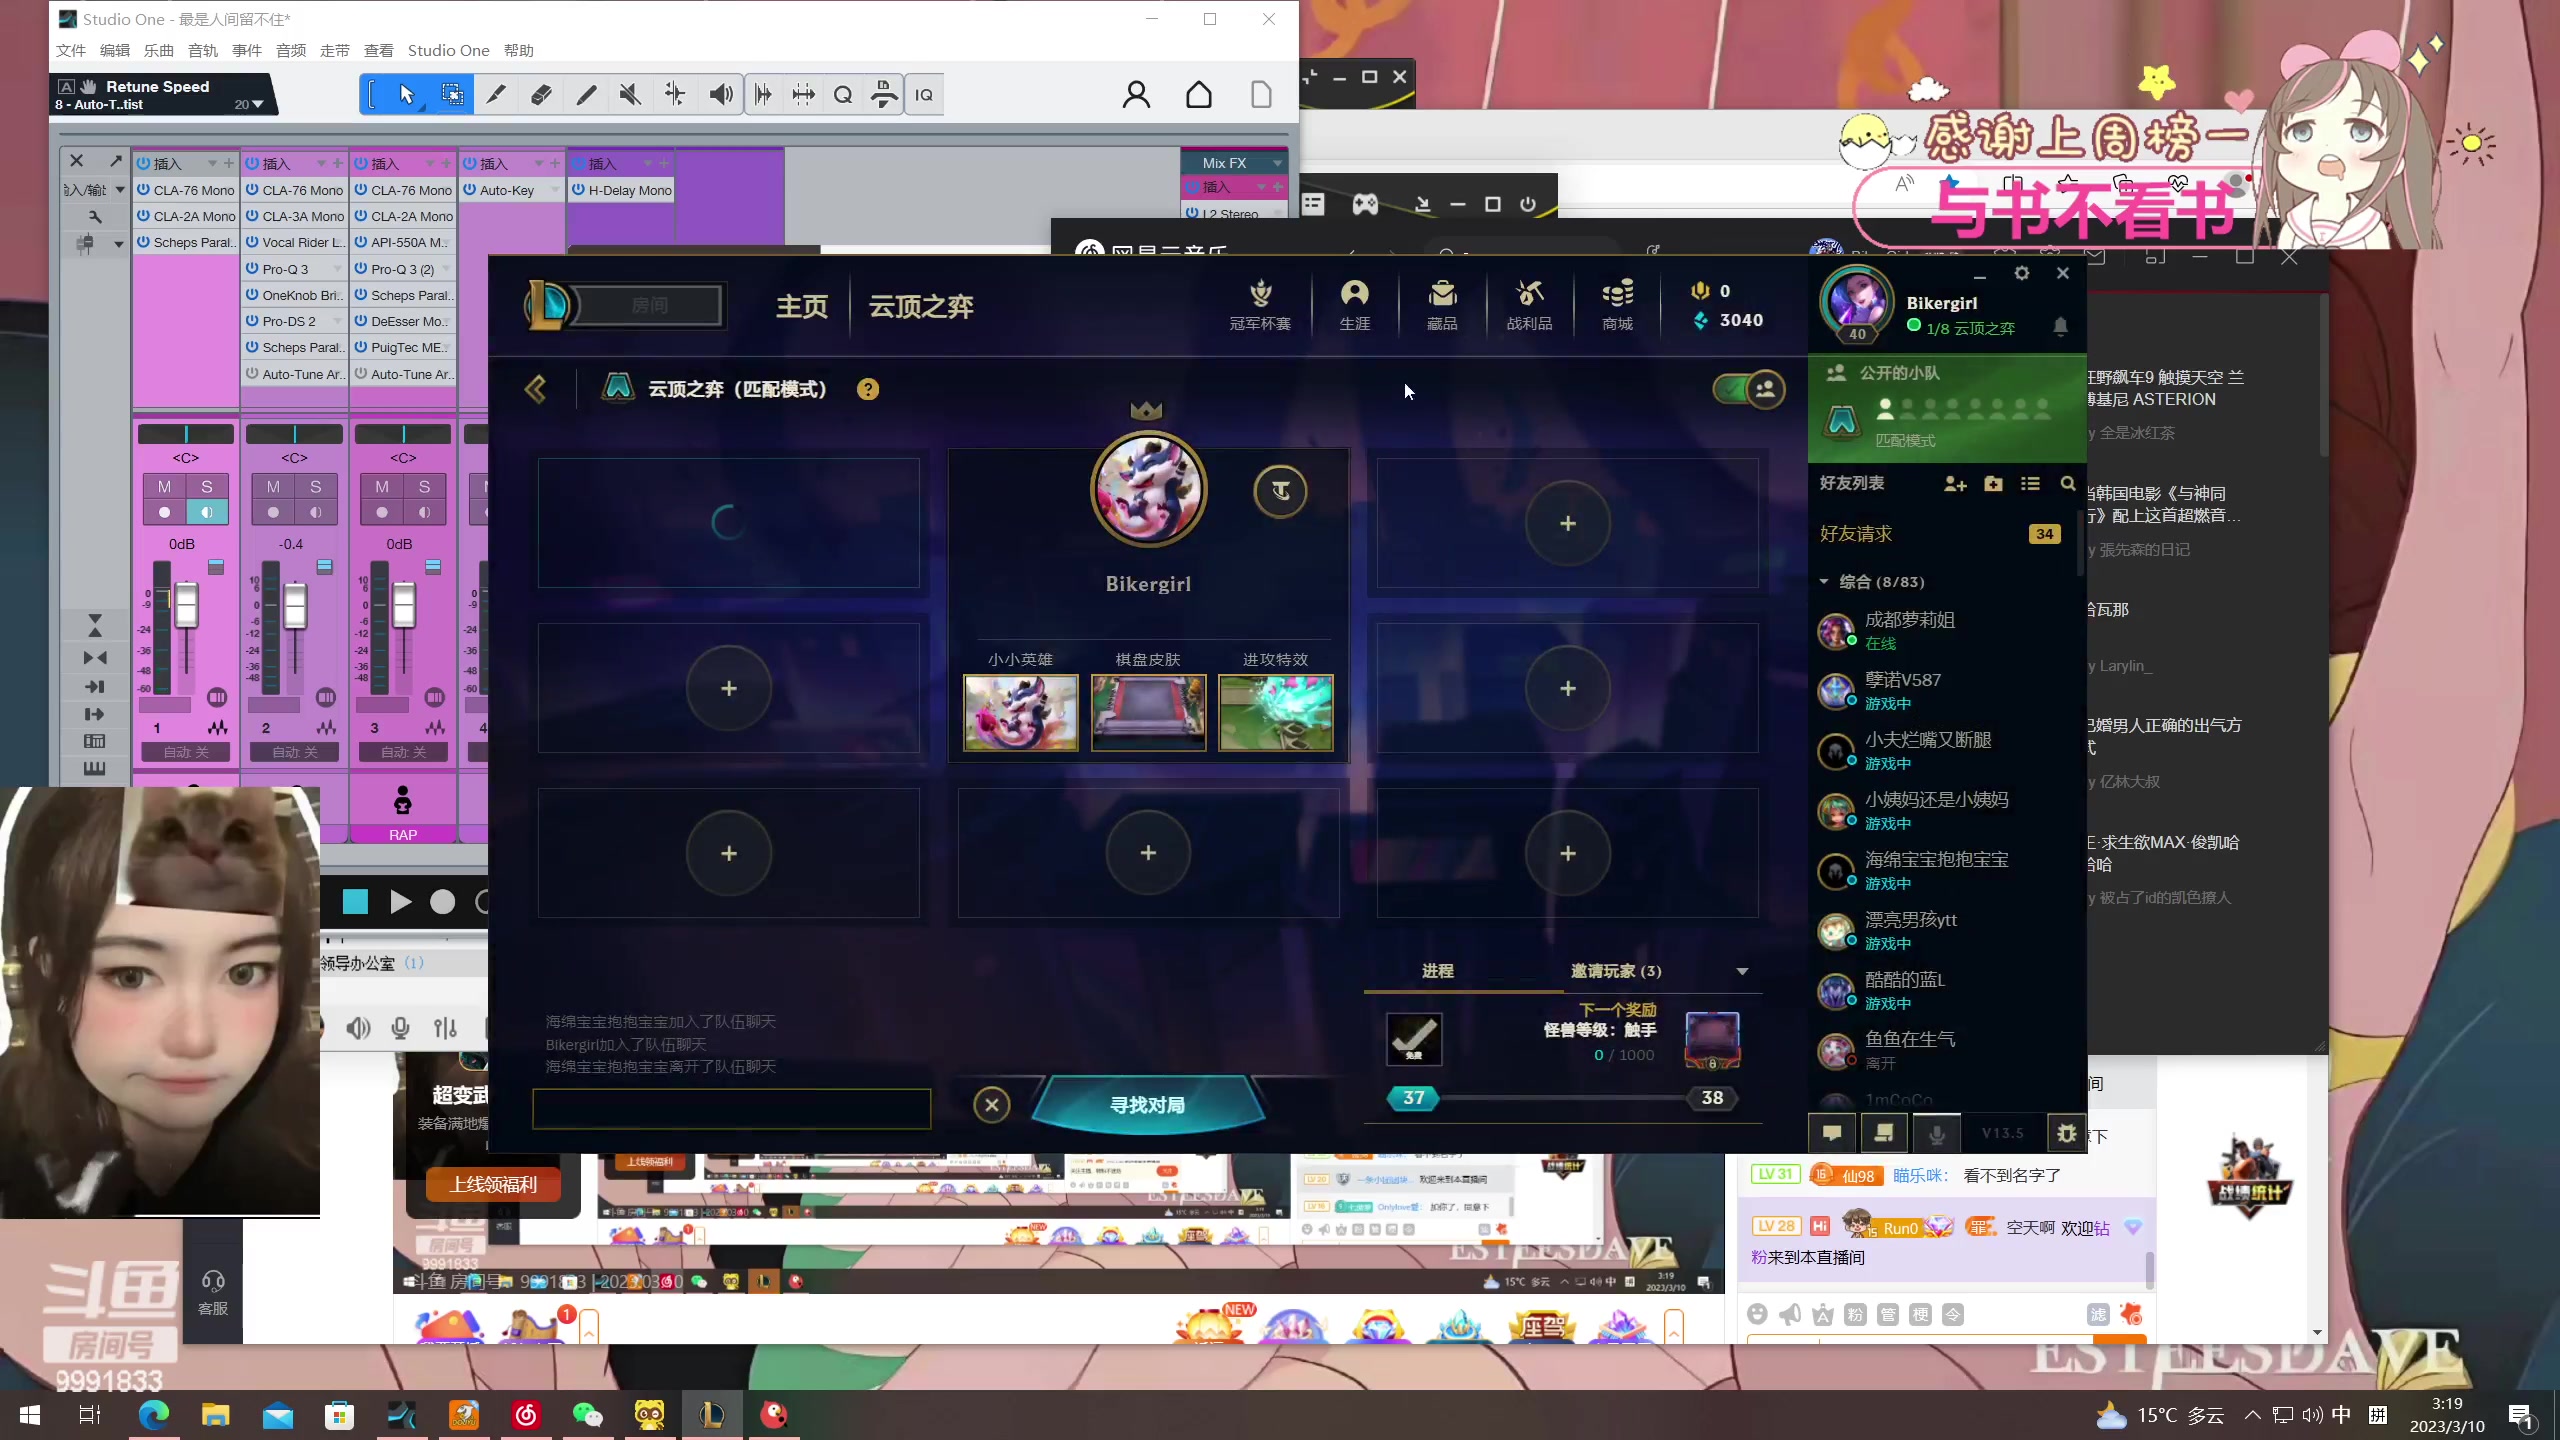Open dropdown next to Pro-Q 3 (2) insert
Screen dimensions: 2560x1440
tap(446, 269)
